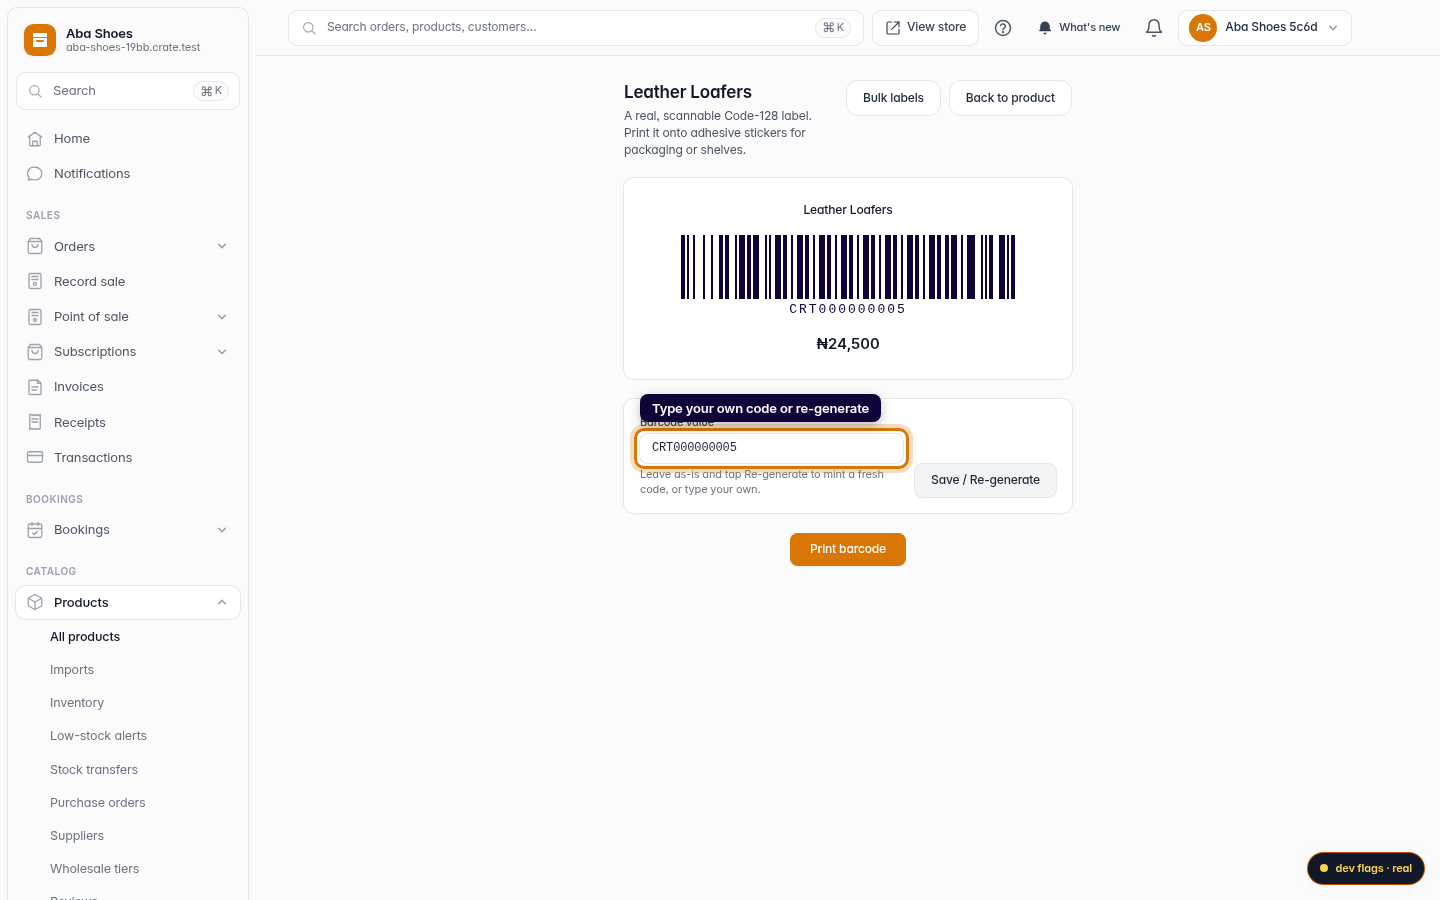This screenshot has width=1440, height=900.
Task: Focus the sidebar Search field
Action: (x=128, y=91)
